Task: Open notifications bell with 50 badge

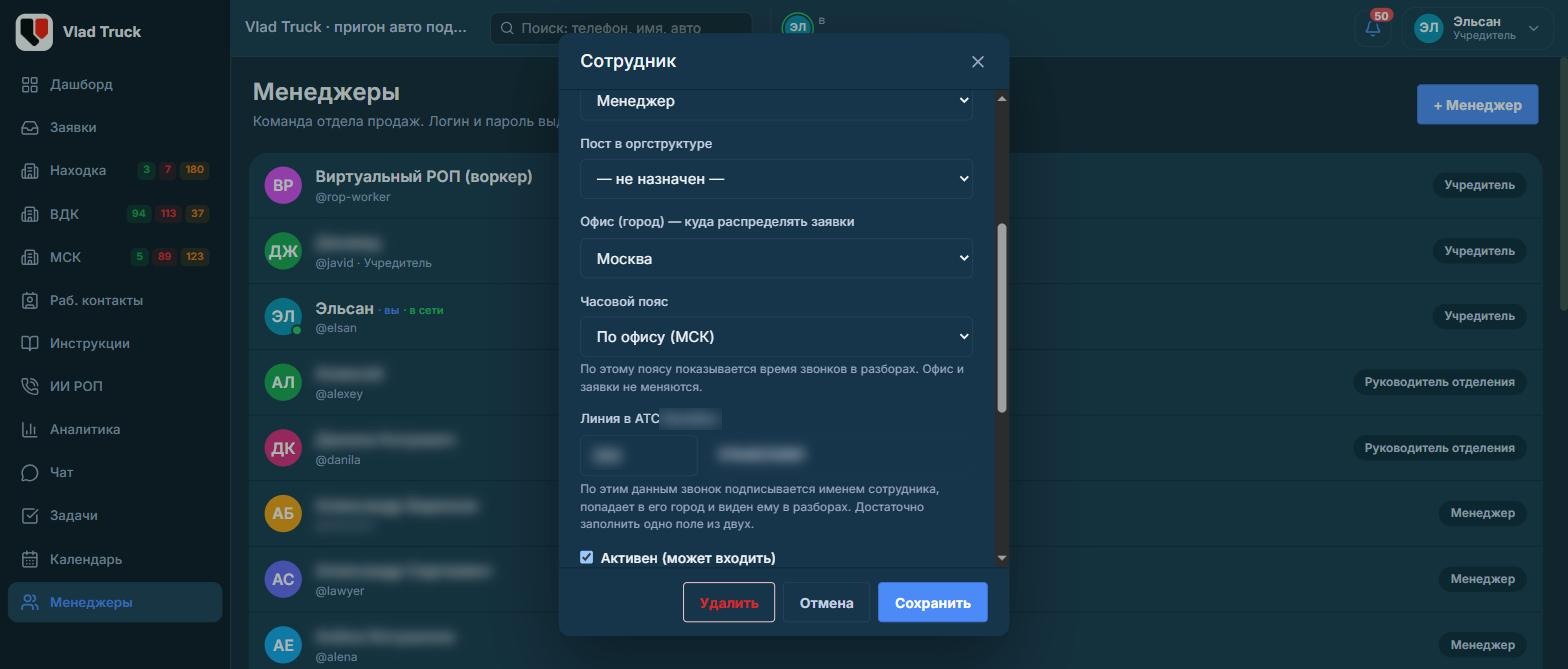Action: (1373, 28)
